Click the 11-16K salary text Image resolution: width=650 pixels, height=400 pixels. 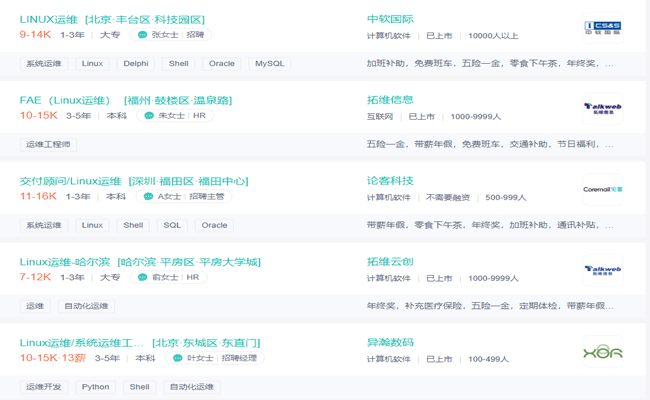click(x=38, y=196)
